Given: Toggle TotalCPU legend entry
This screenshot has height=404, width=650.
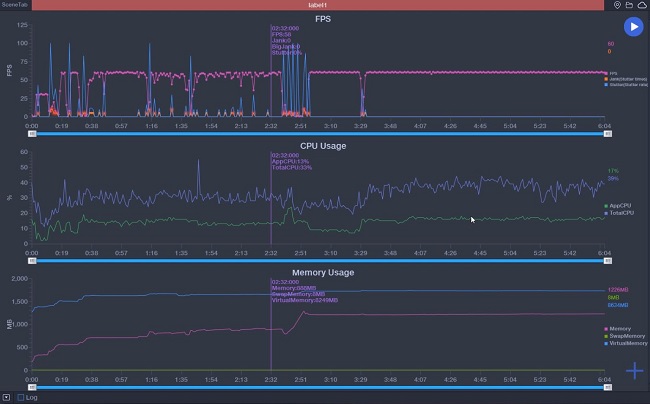Looking at the screenshot, I should pyautogui.click(x=620, y=213).
